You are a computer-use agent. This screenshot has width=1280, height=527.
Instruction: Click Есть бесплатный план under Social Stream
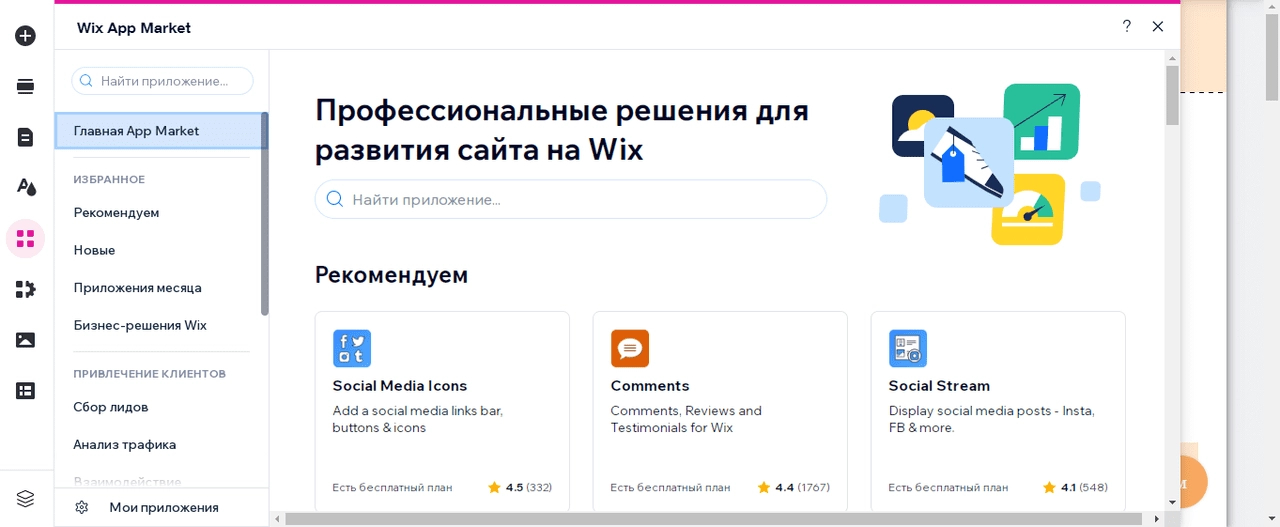pos(948,488)
